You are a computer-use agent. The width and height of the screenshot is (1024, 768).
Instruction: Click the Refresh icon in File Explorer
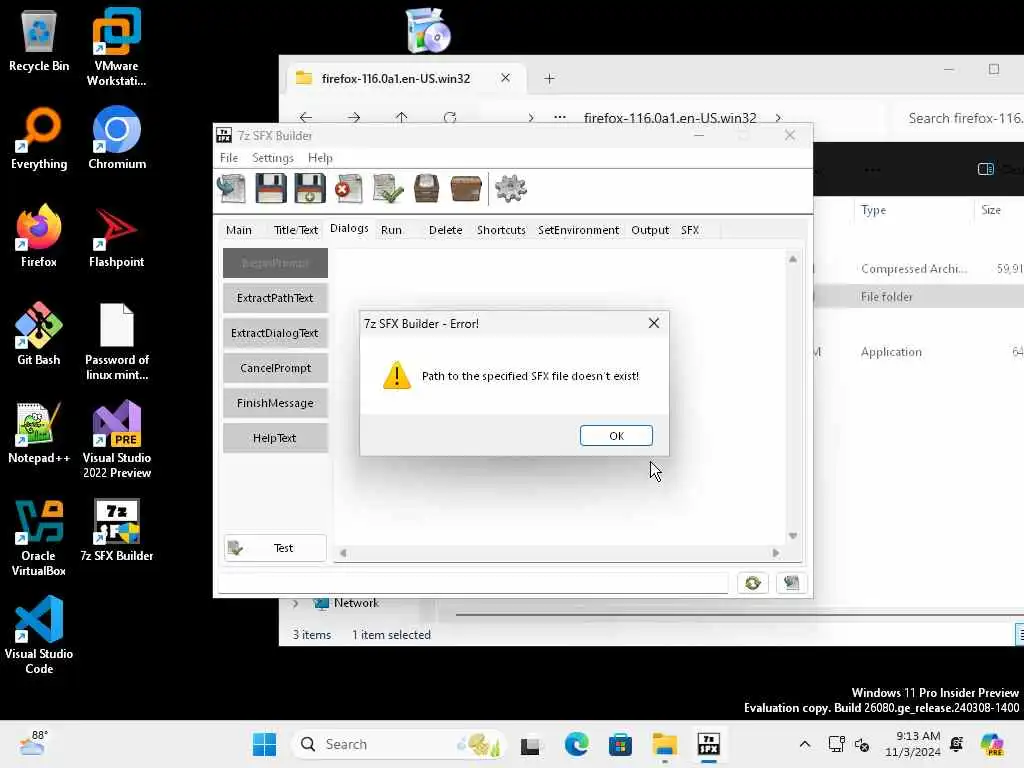[x=450, y=118]
